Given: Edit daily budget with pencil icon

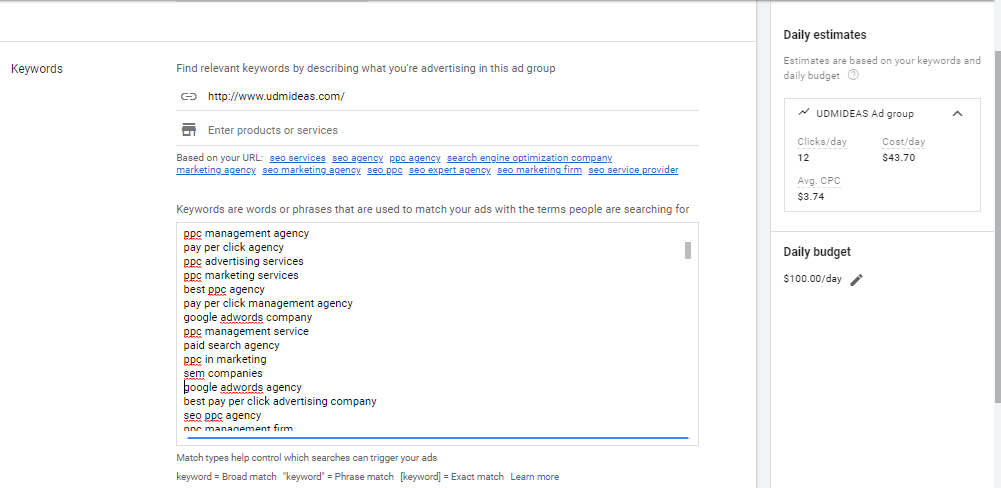Looking at the screenshot, I should (856, 280).
